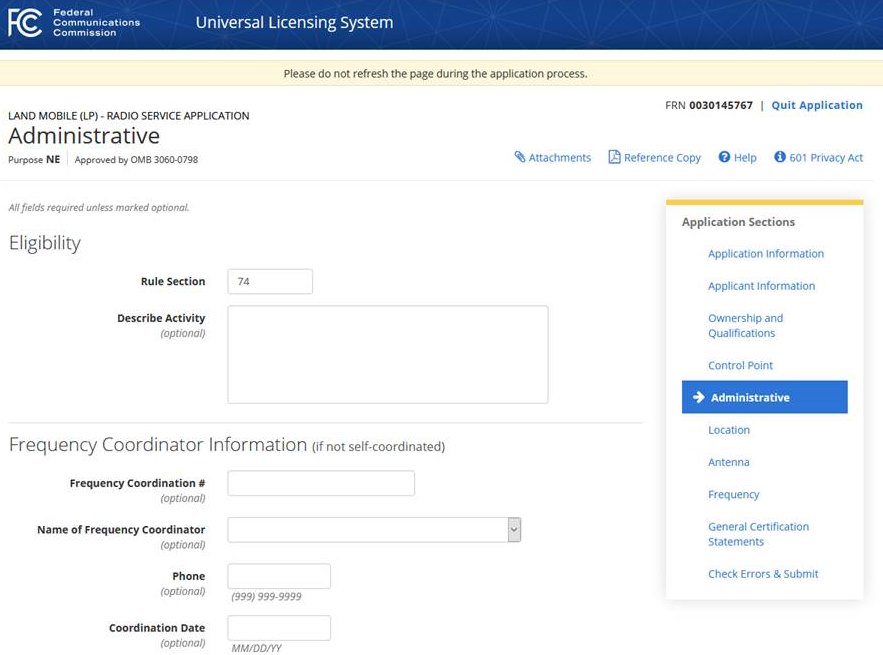Viewport: 883px width, 655px height.
Task: Go to the Frequency section
Action: 734,494
